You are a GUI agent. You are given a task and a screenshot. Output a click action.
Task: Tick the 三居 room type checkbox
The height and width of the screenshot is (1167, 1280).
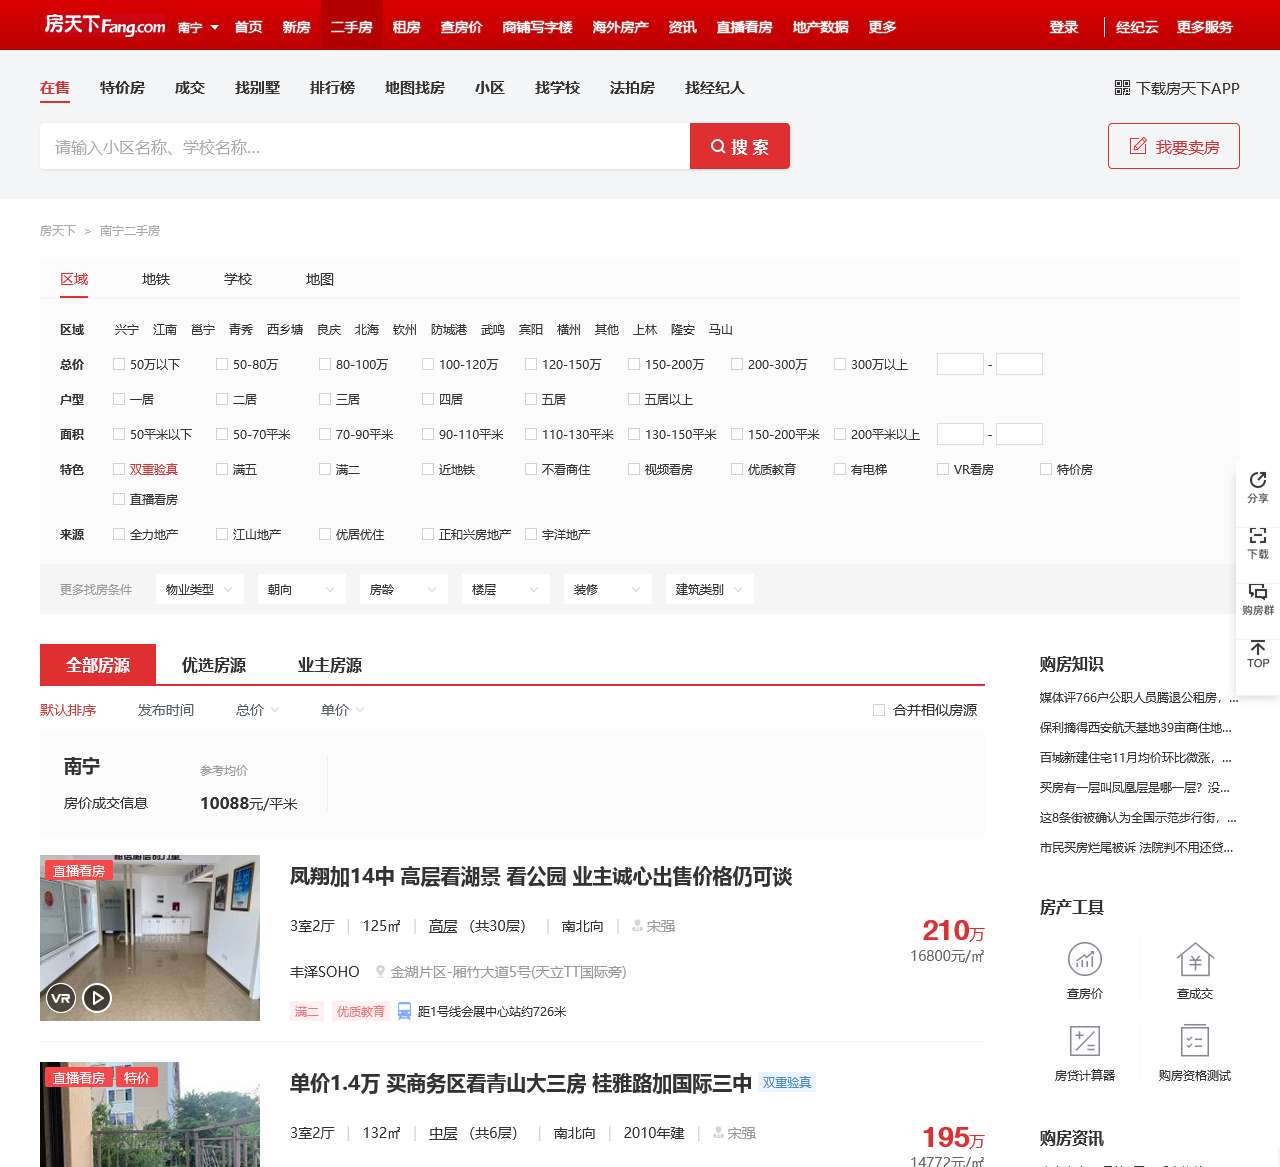tap(325, 400)
